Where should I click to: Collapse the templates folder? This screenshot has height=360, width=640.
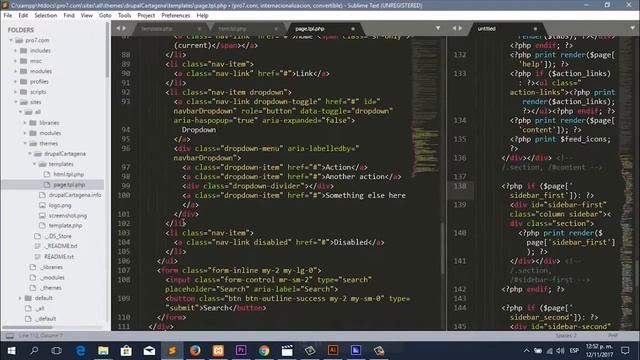point(34,164)
